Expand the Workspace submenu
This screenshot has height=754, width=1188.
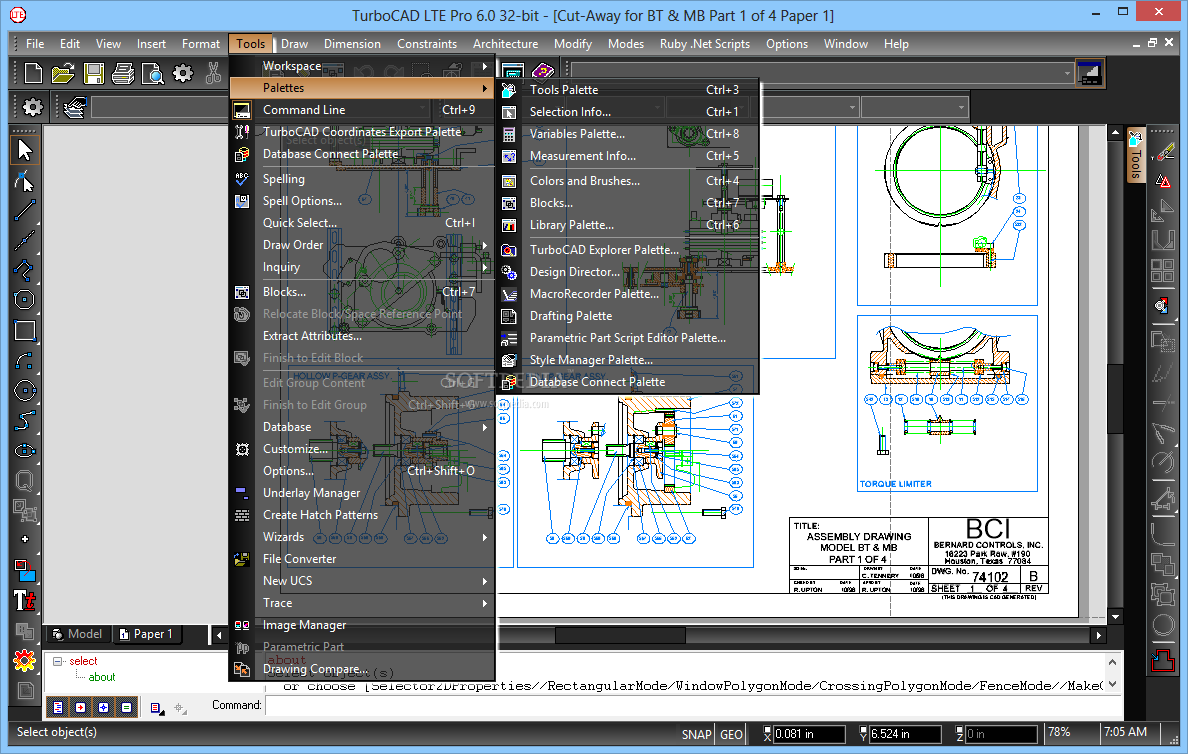tap(362, 66)
